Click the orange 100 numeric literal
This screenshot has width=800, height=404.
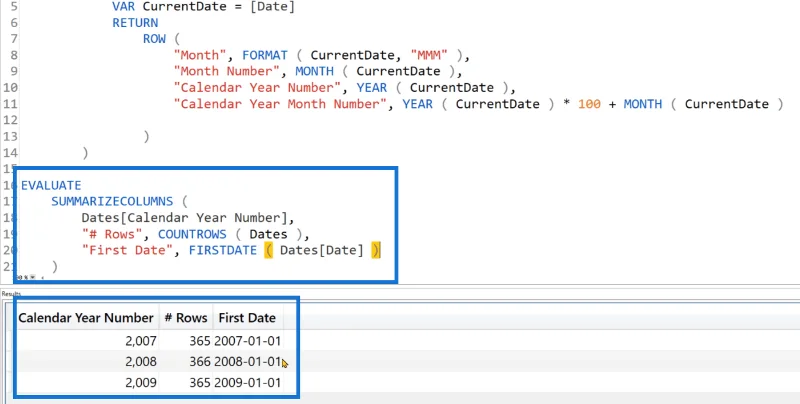(x=589, y=104)
